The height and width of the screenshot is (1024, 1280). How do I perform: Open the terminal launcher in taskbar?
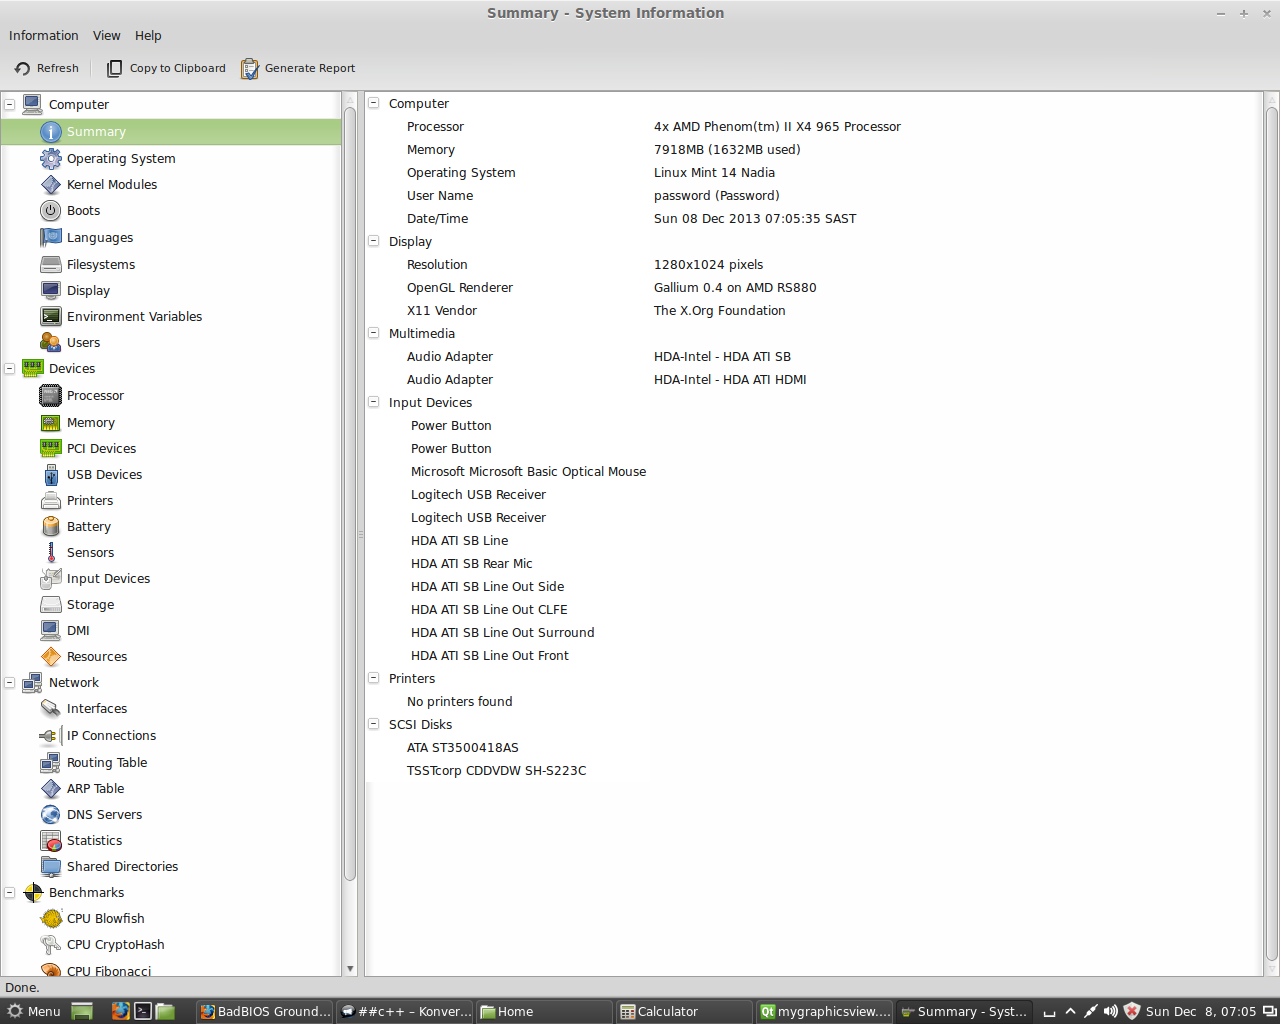pos(143,1011)
